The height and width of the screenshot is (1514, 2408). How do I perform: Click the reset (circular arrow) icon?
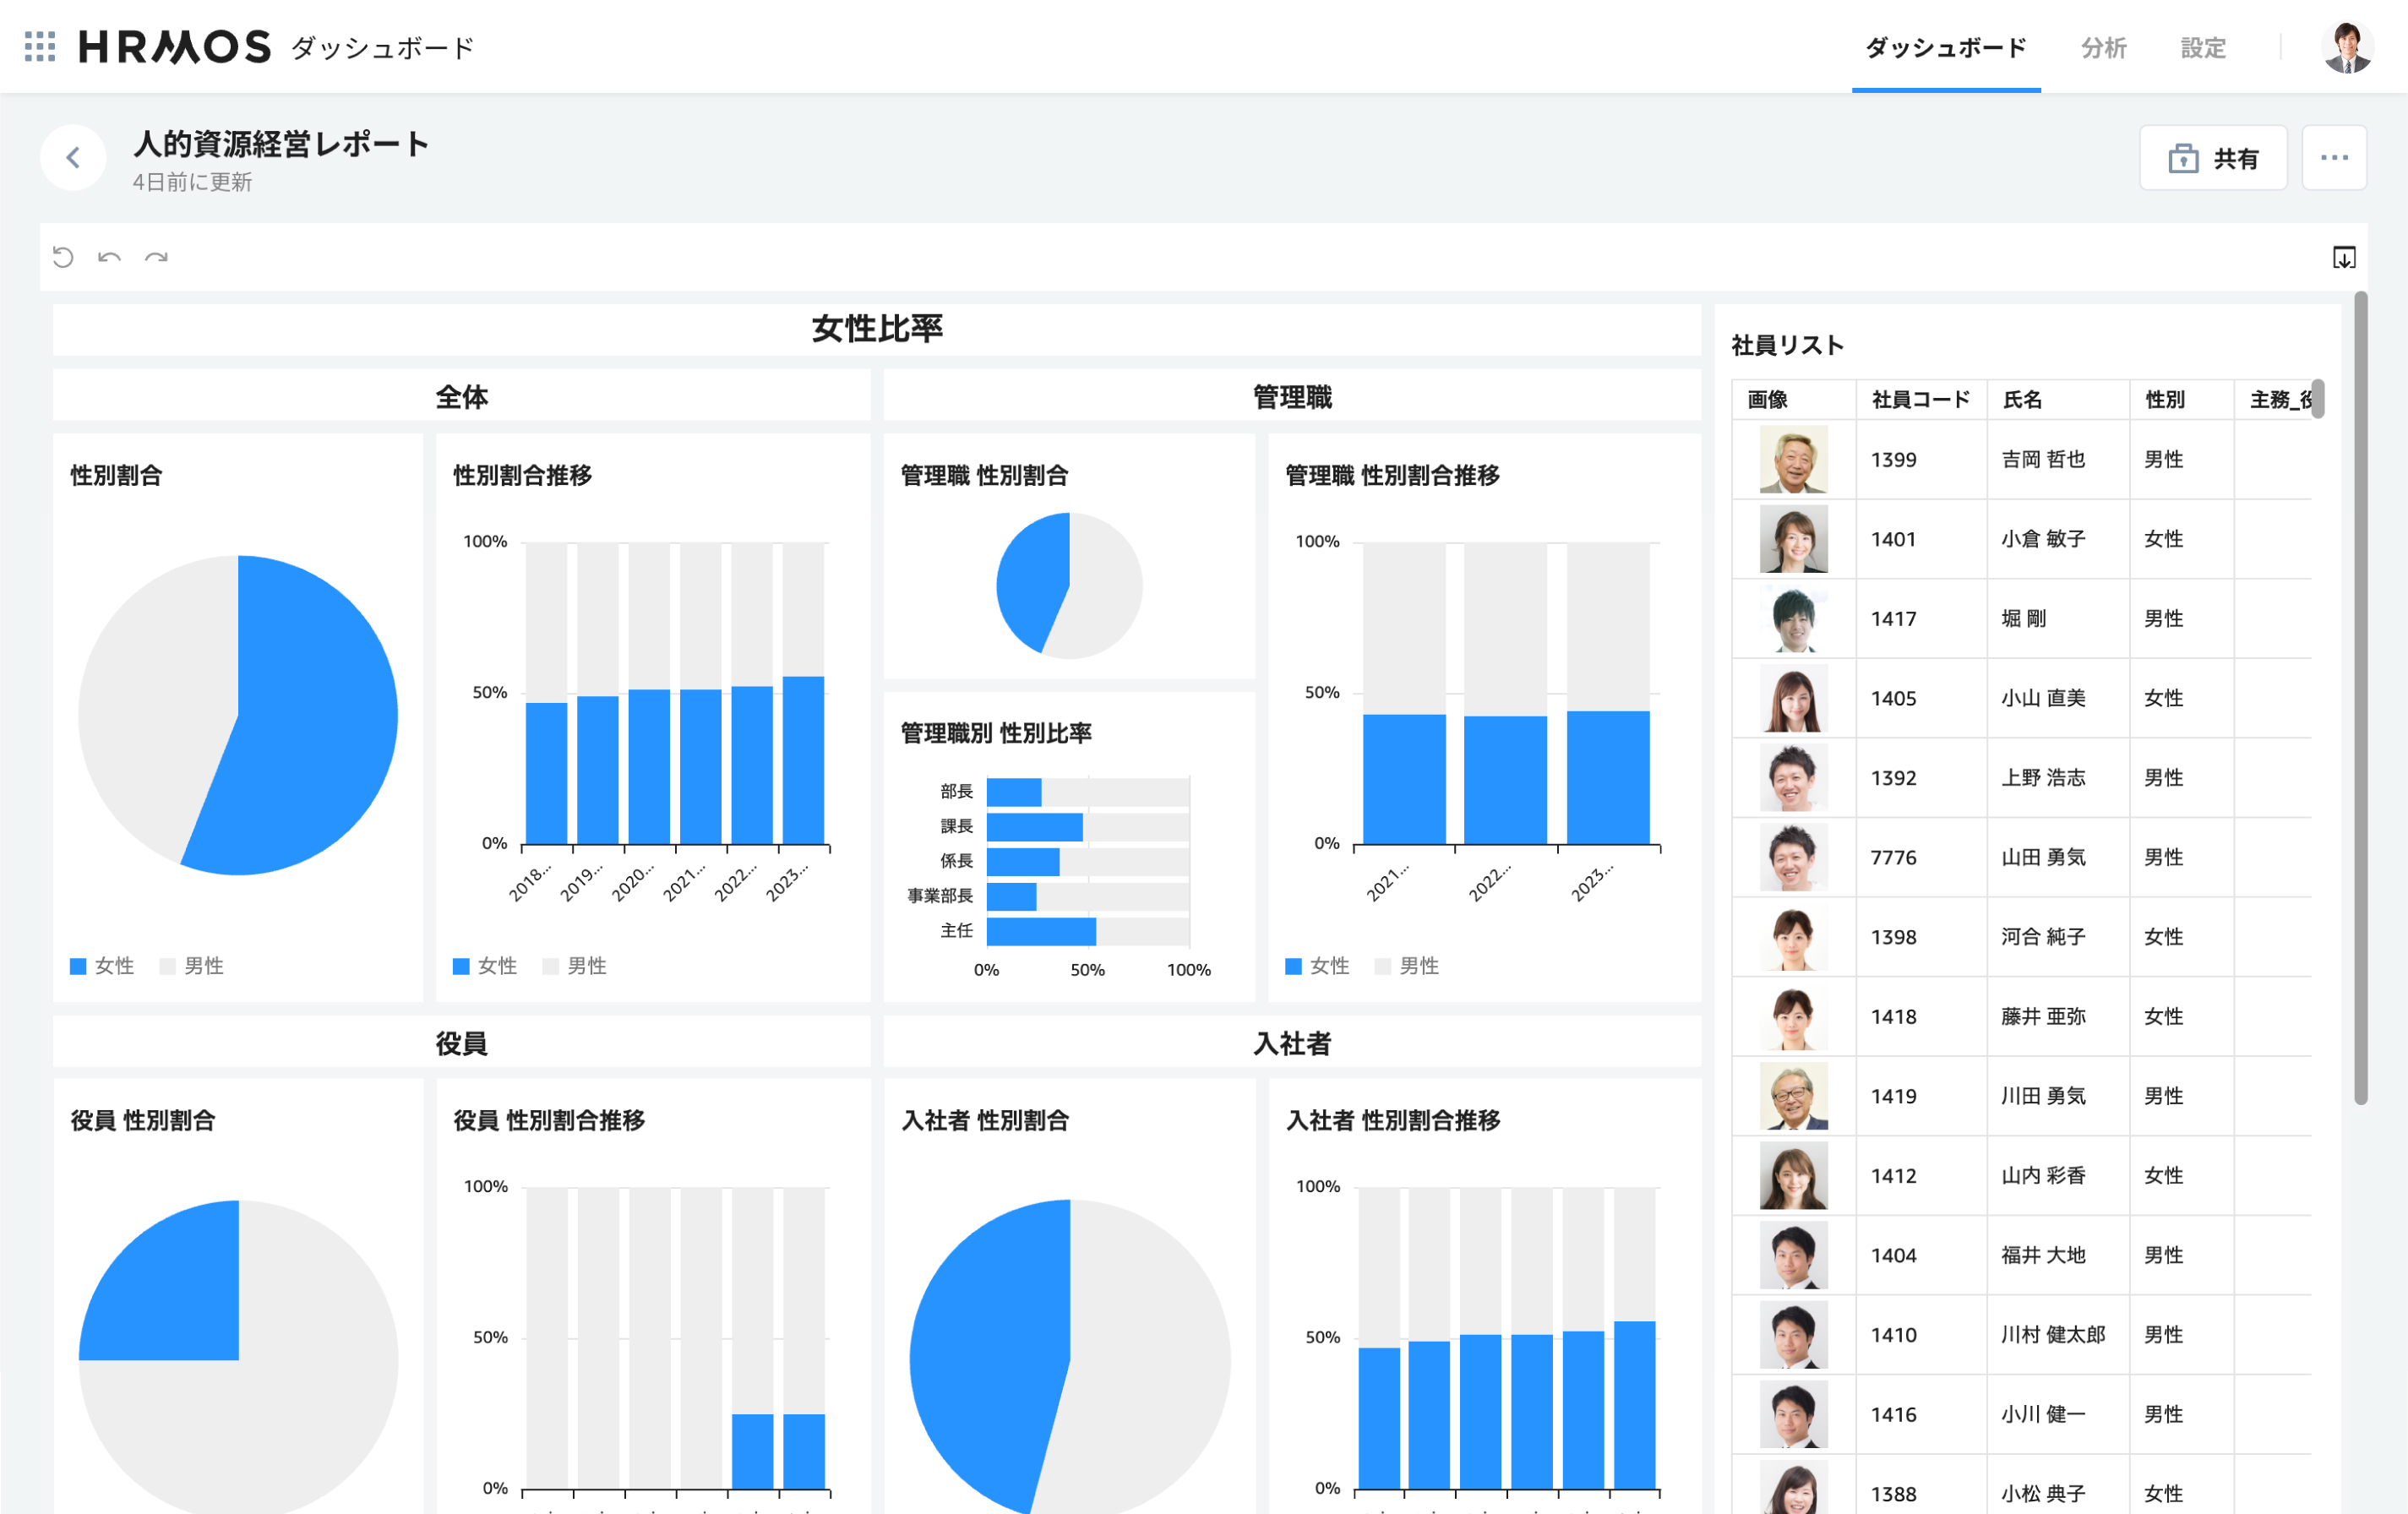tap(63, 257)
